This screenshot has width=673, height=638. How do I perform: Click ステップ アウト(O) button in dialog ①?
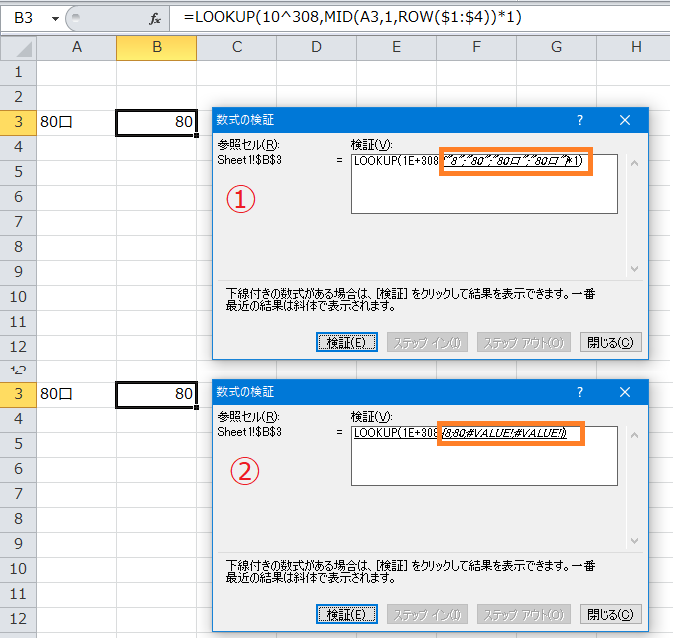click(524, 342)
